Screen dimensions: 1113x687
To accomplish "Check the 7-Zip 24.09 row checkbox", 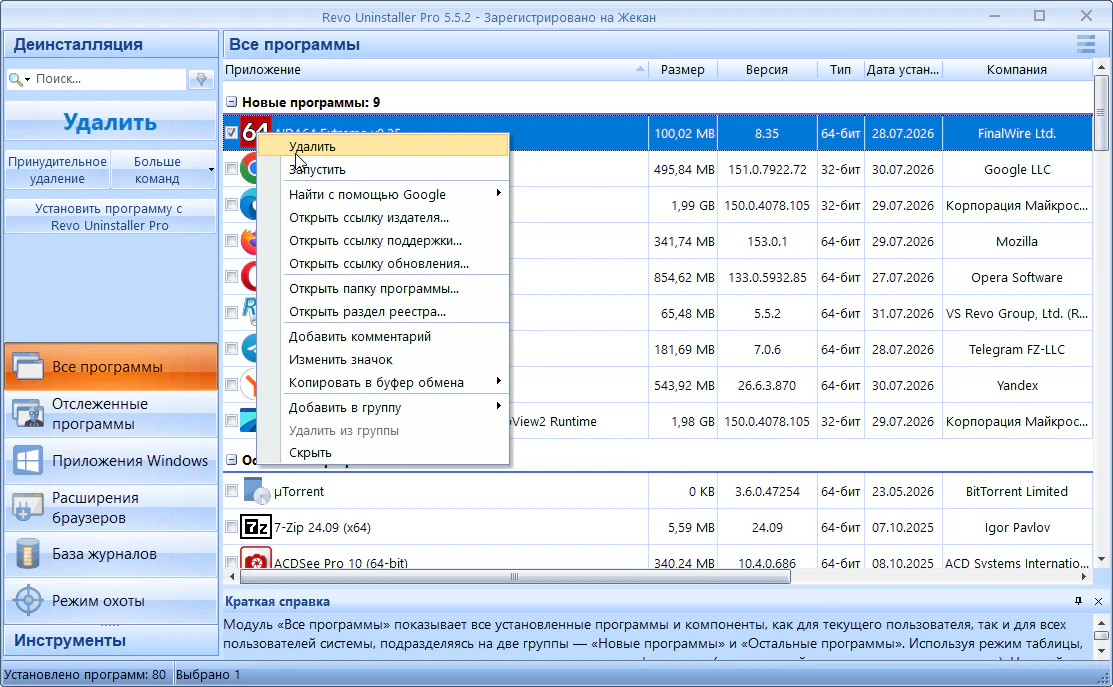I will [x=231, y=527].
